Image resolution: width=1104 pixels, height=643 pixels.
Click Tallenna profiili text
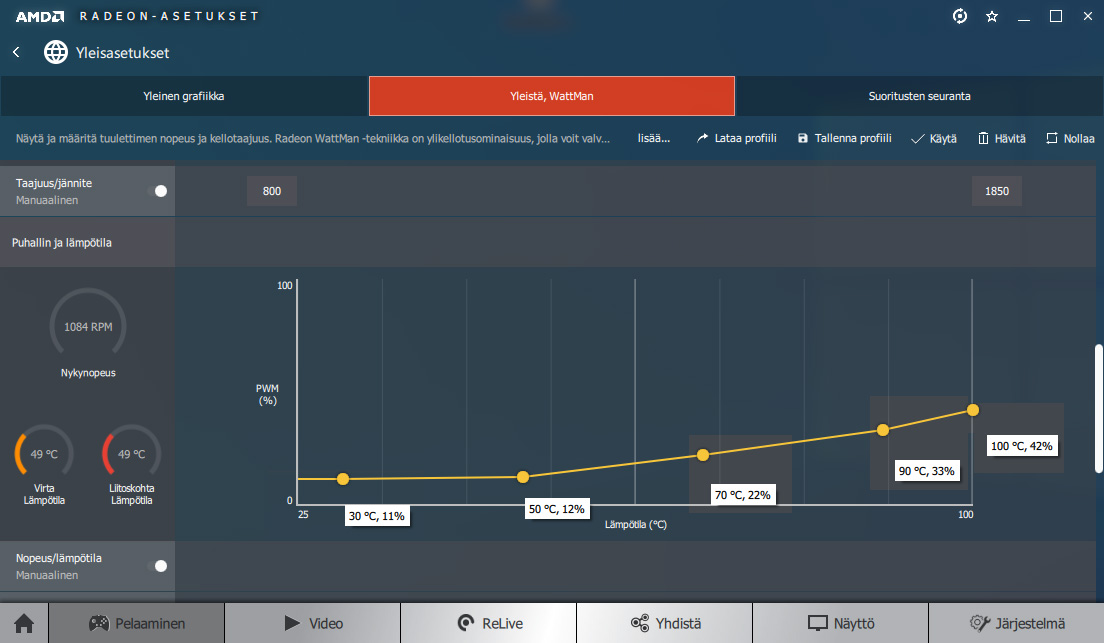pyautogui.click(x=853, y=138)
